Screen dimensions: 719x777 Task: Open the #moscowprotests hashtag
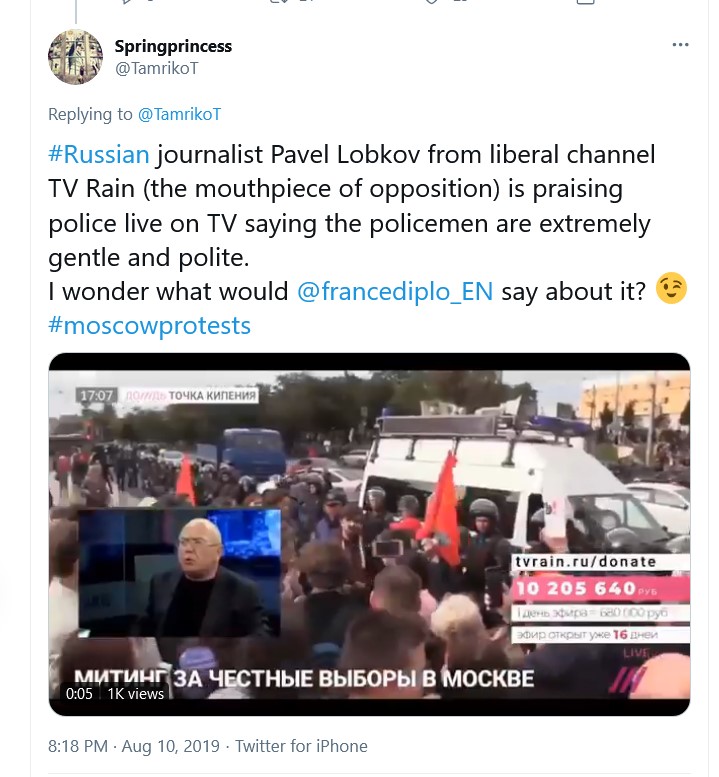[x=150, y=326]
